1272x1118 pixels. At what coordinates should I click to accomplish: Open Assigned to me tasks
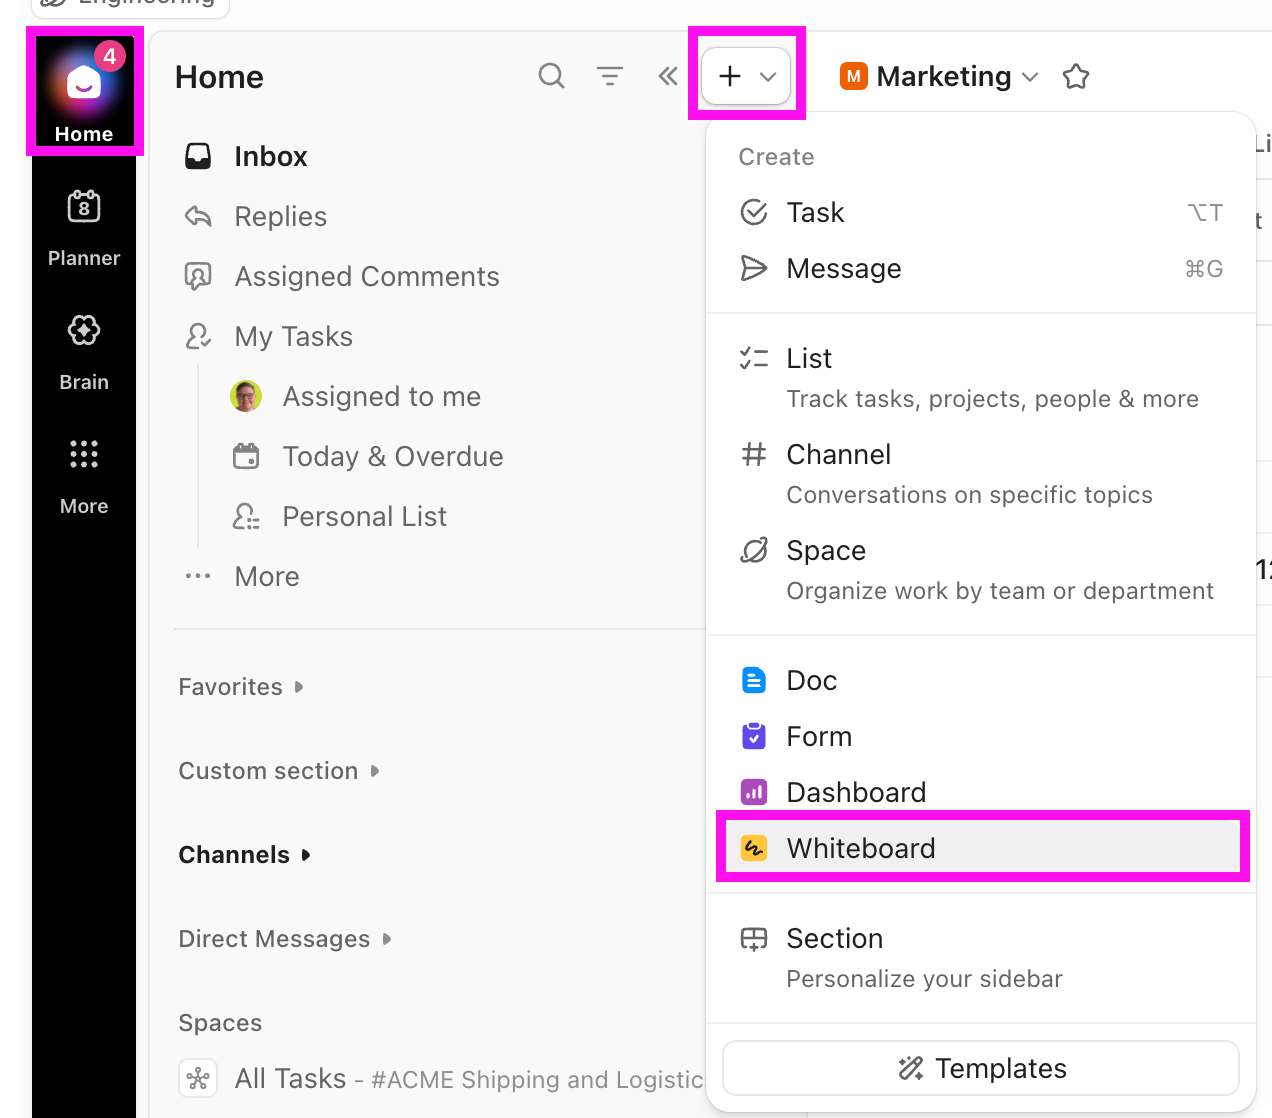(381, 396)
